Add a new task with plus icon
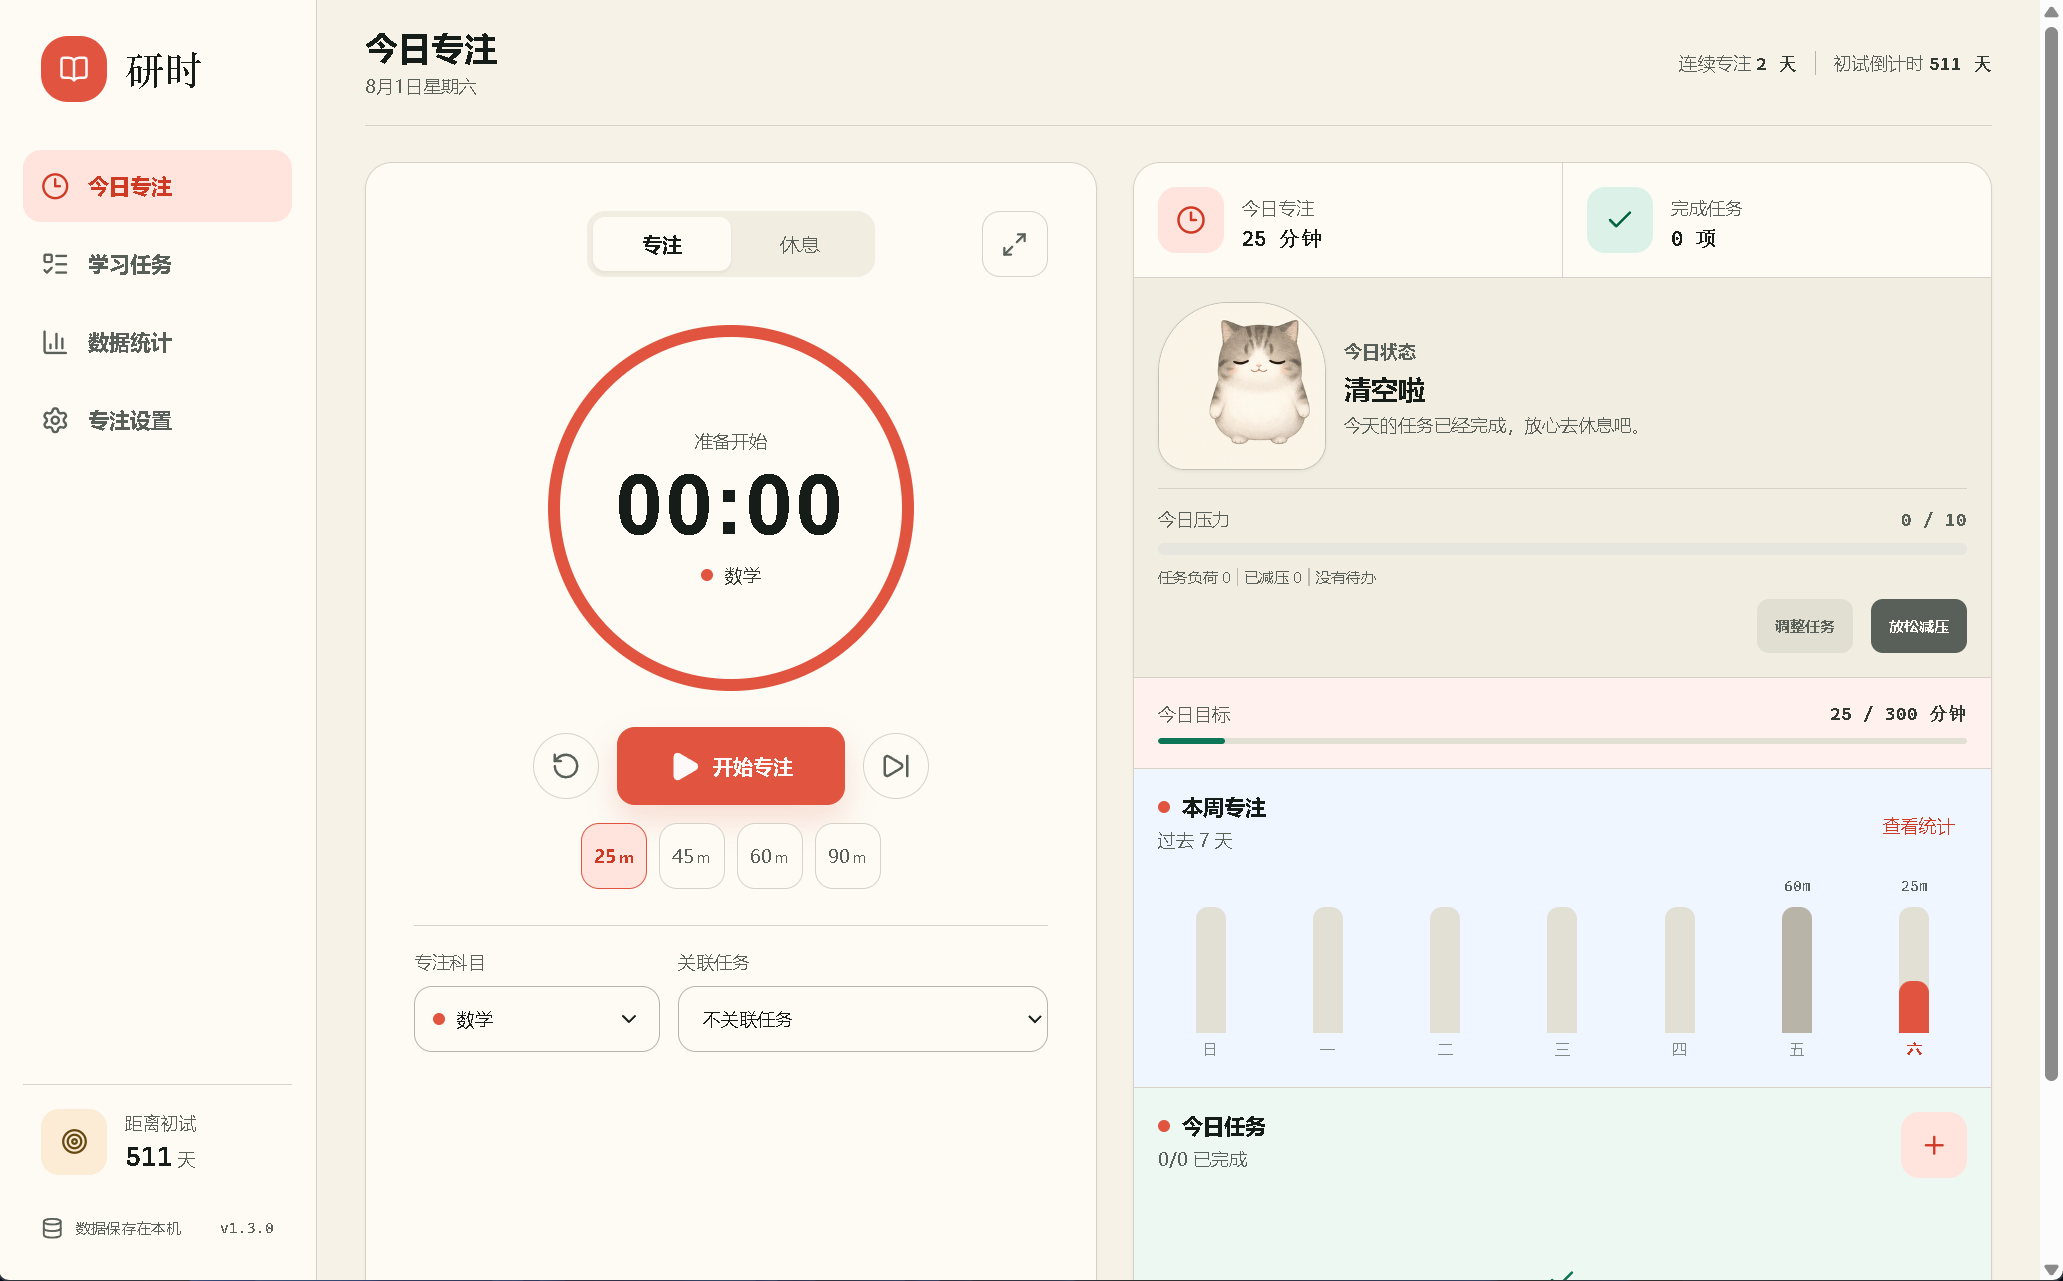This screenshot has width=2063, height=1281. [x=1933, y=1145]
